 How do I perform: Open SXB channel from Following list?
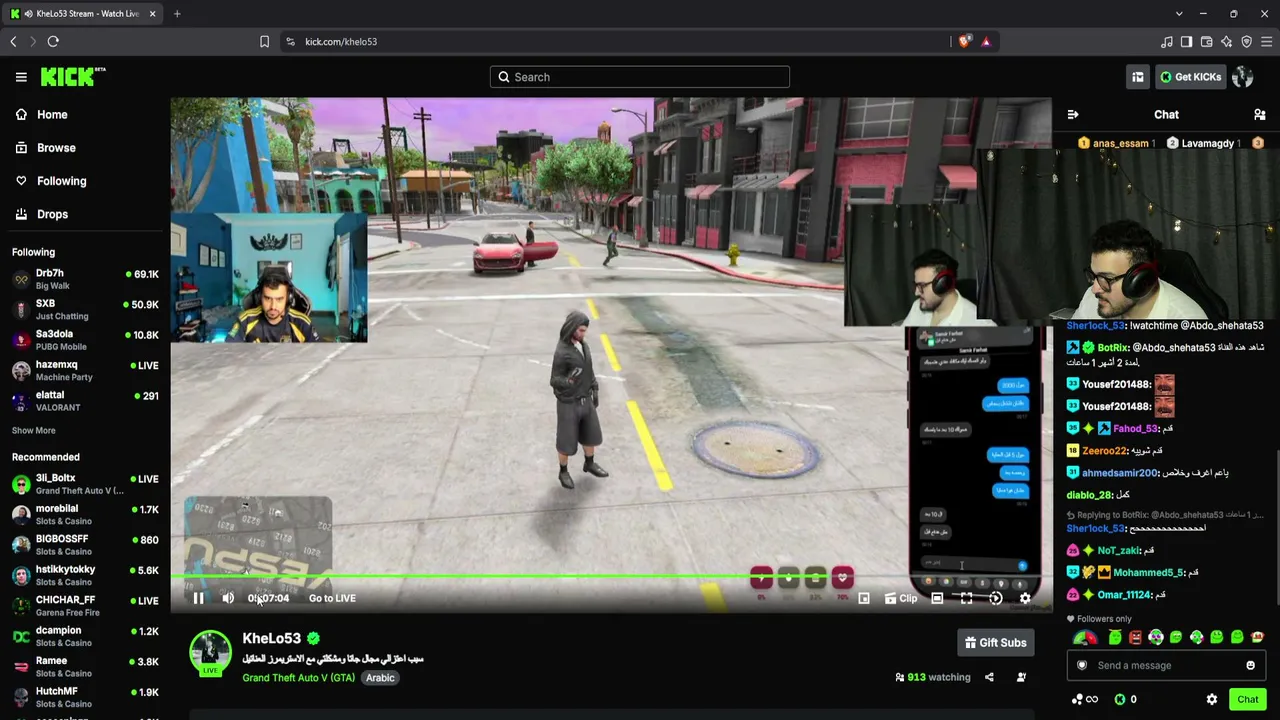[x=85, y=309]
